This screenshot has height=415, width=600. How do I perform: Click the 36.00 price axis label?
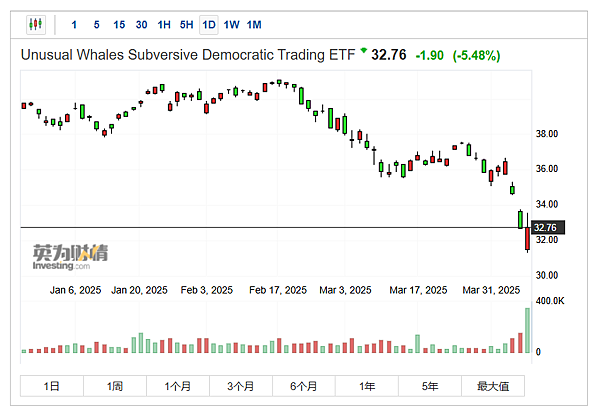547,169
